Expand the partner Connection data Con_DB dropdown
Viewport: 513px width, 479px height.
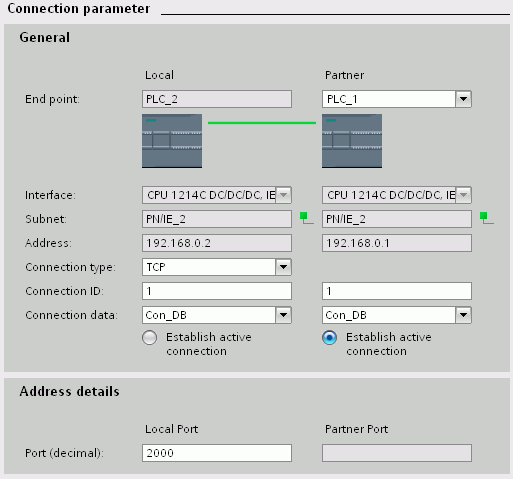pos(463,315)
